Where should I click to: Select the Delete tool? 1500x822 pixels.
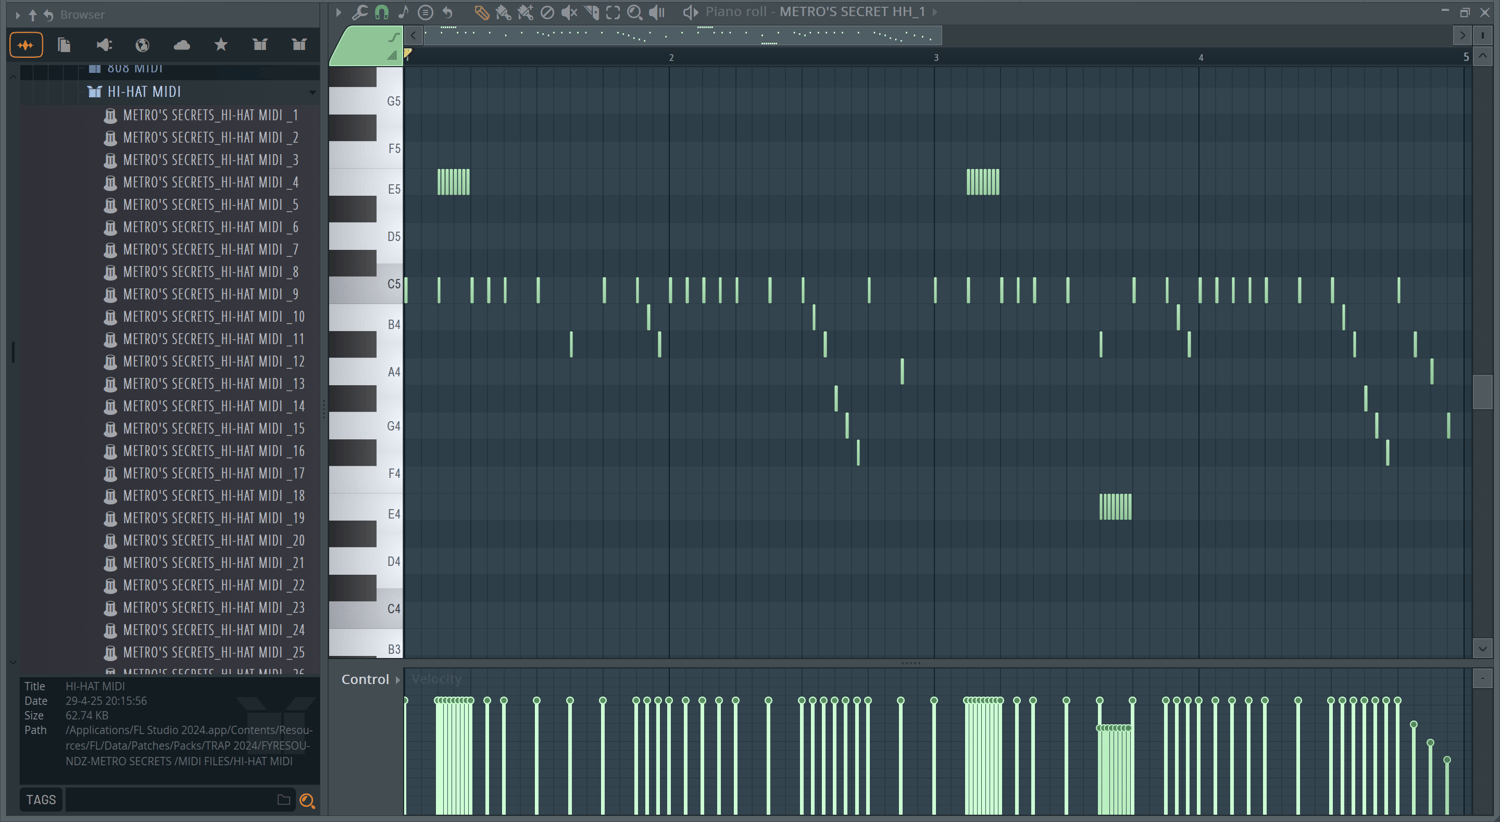coord(547,13)
